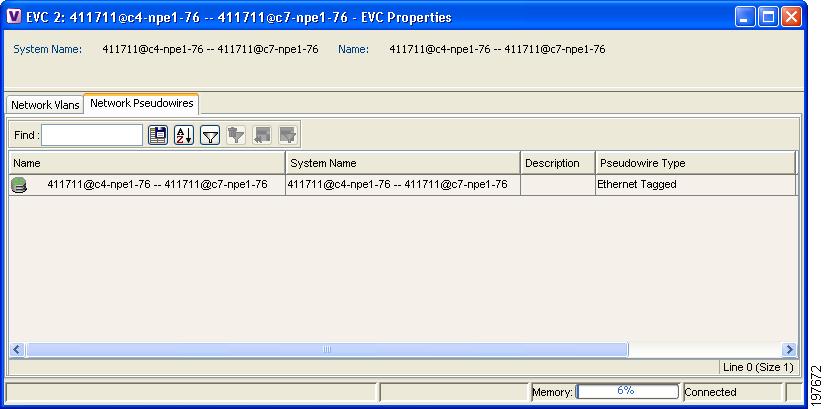Close the EVC Properties window
The image size is (824, 409).
point(791,17)
